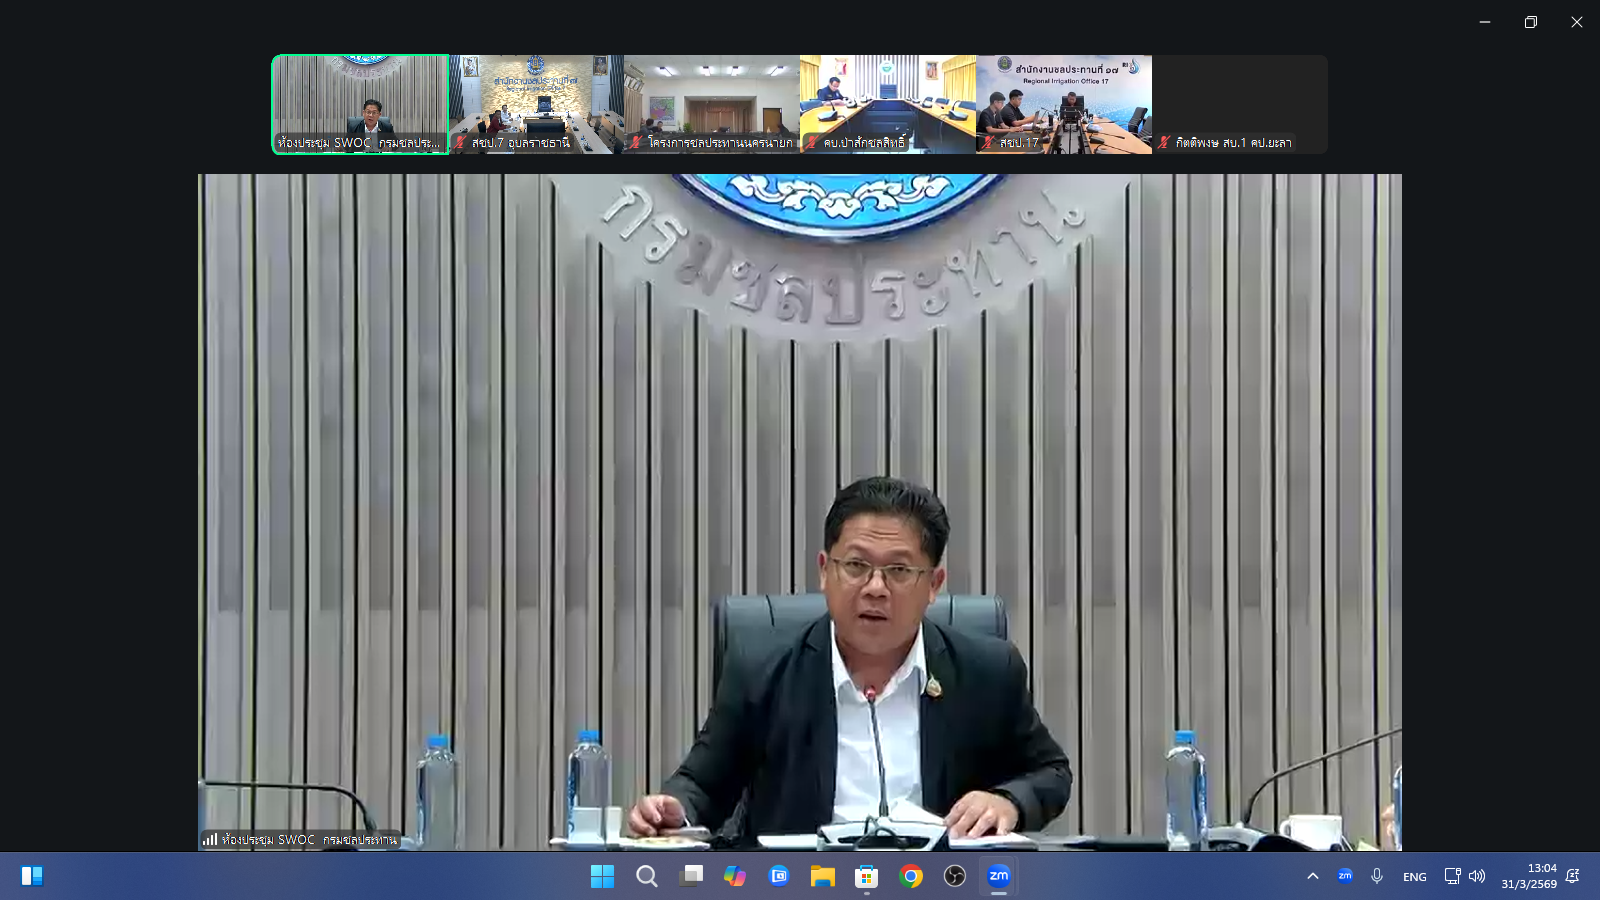This screenshot has height=900, width=1600.
Task: Select the สชป.17 participant video thumbnail
Action: (x=1064, y=104)
